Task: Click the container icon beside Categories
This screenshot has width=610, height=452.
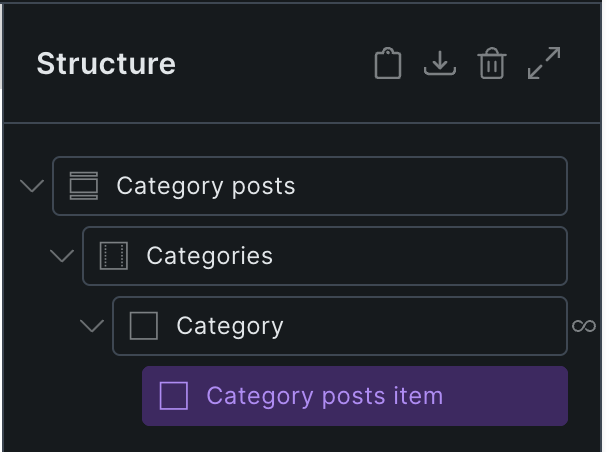Action: coord(114,256)
